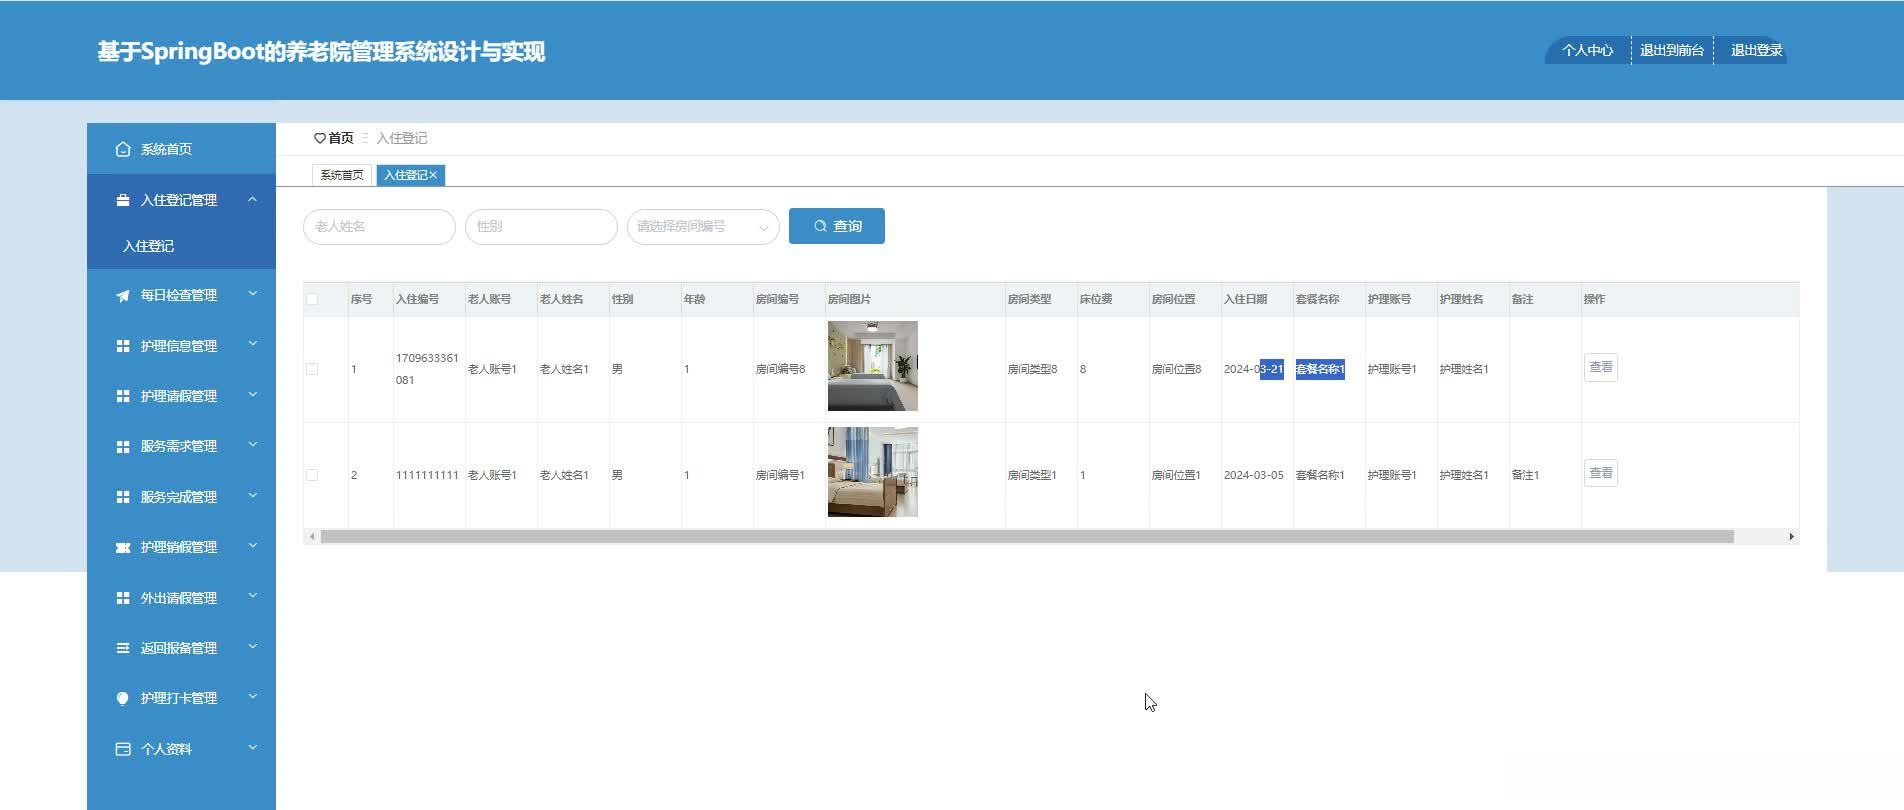
Task: Click the right arrow of the horizontal scrollbar
Action: click(1791, 537)
